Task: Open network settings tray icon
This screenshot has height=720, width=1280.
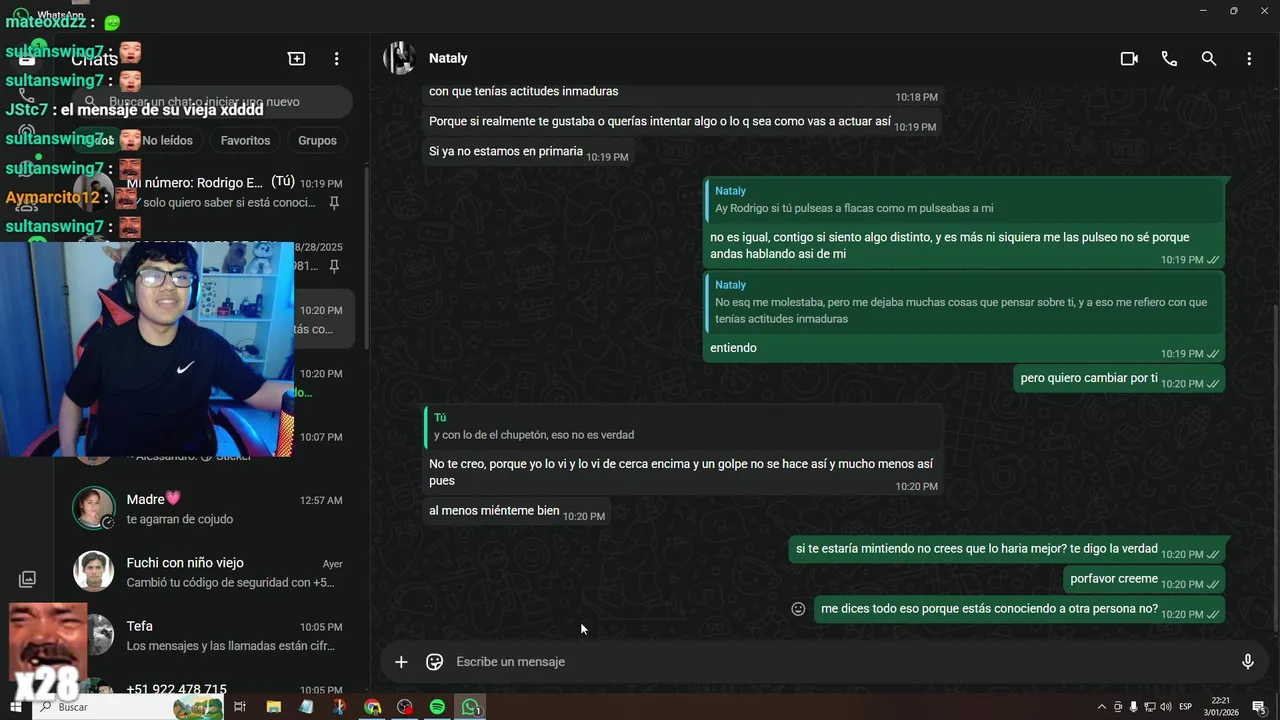Action: (x=1150, y=707)
